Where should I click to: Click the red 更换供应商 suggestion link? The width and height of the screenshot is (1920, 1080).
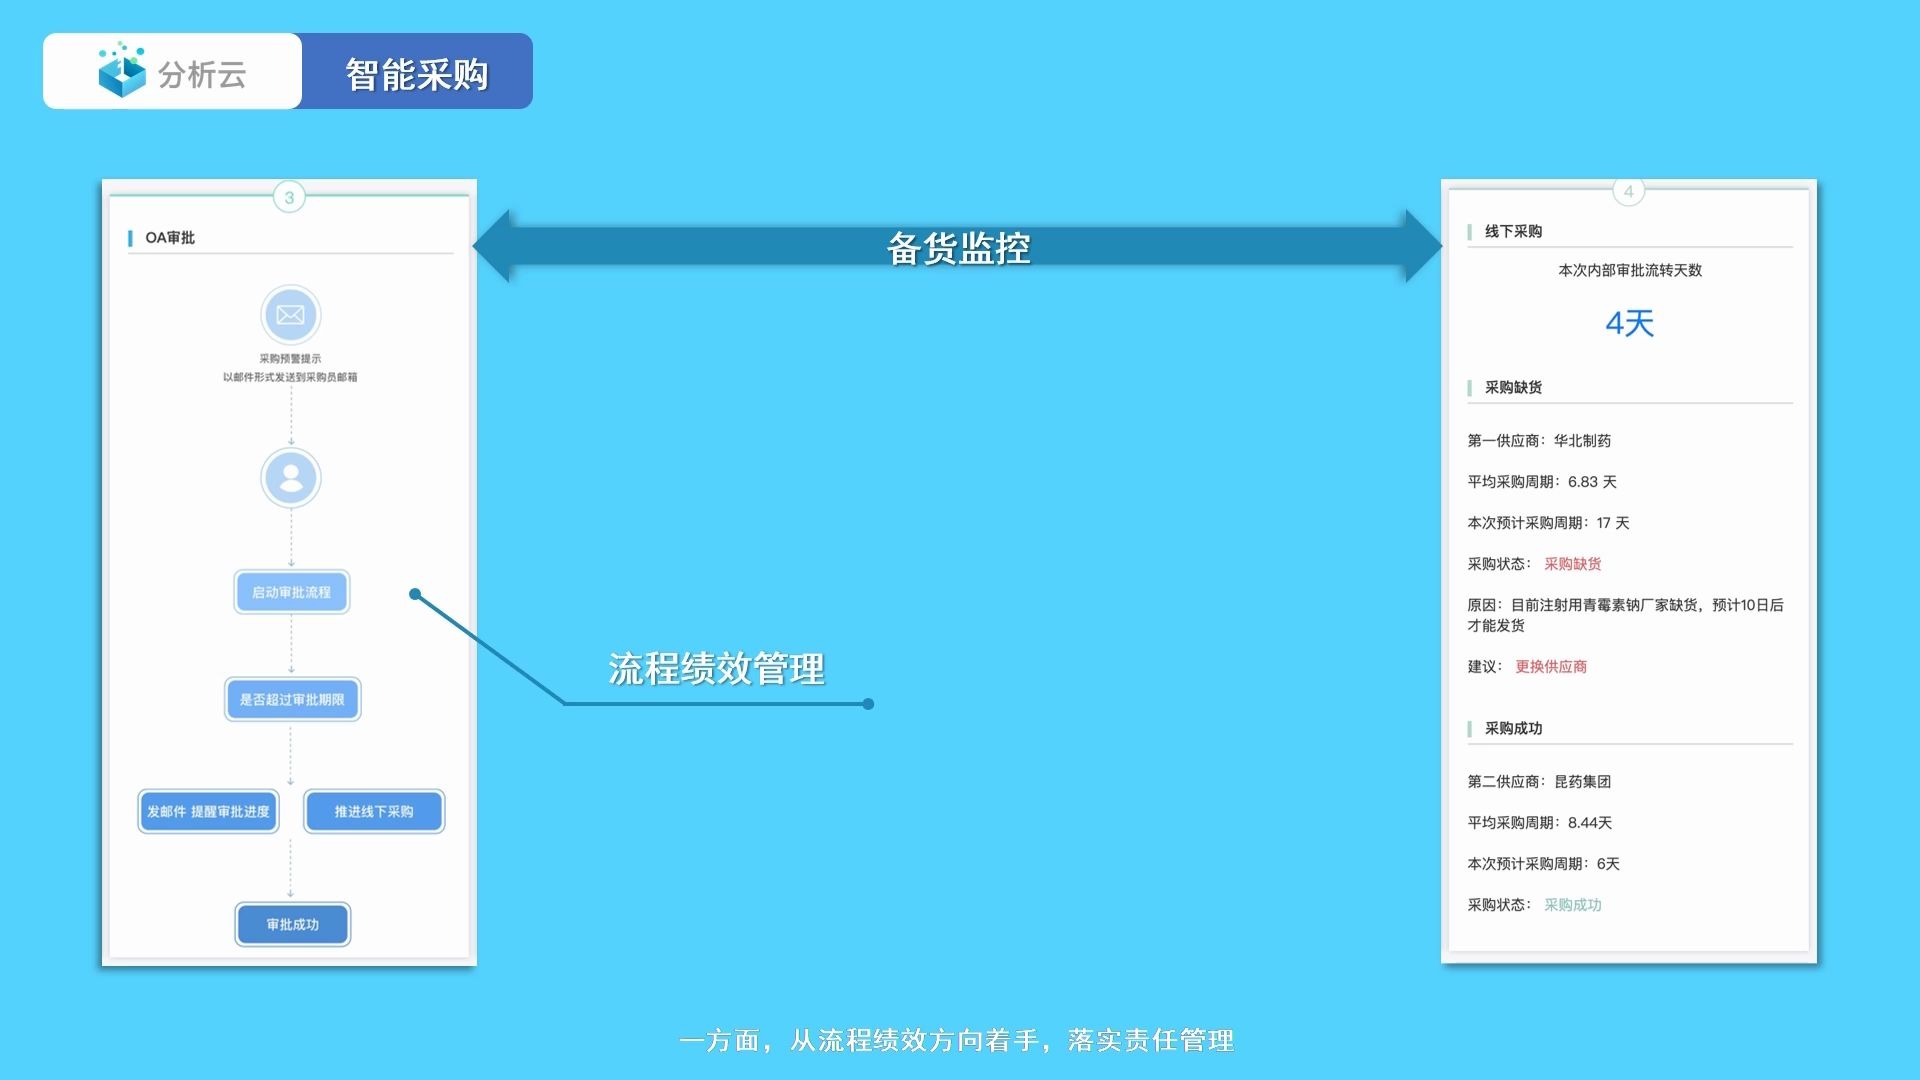tap(1550, 667)
